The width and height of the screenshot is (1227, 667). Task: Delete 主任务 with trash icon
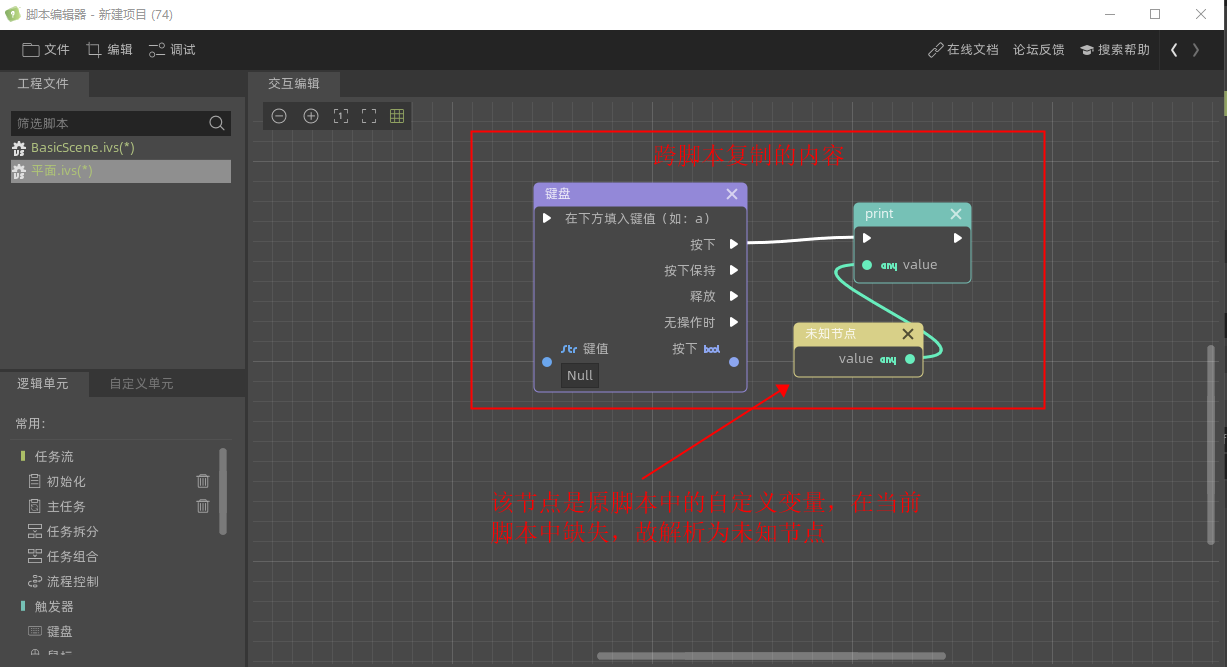tap(203, 506)
